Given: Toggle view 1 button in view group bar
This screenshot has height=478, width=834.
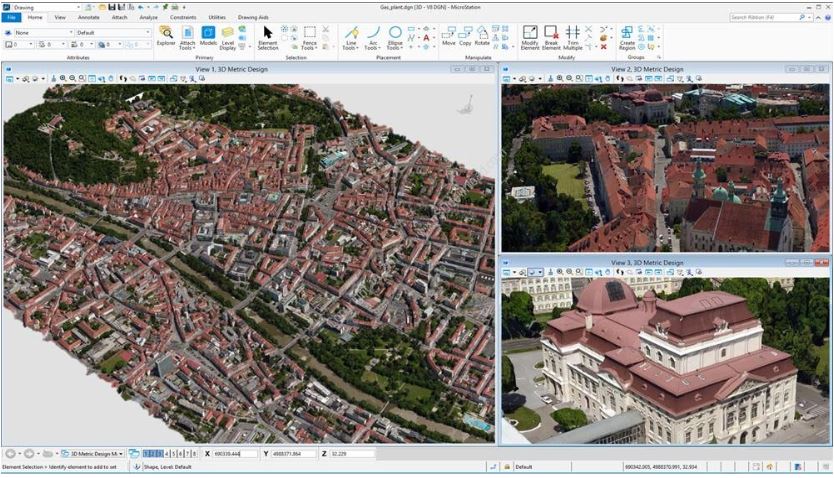Looking at the screenshot, I should coord(147,454).
